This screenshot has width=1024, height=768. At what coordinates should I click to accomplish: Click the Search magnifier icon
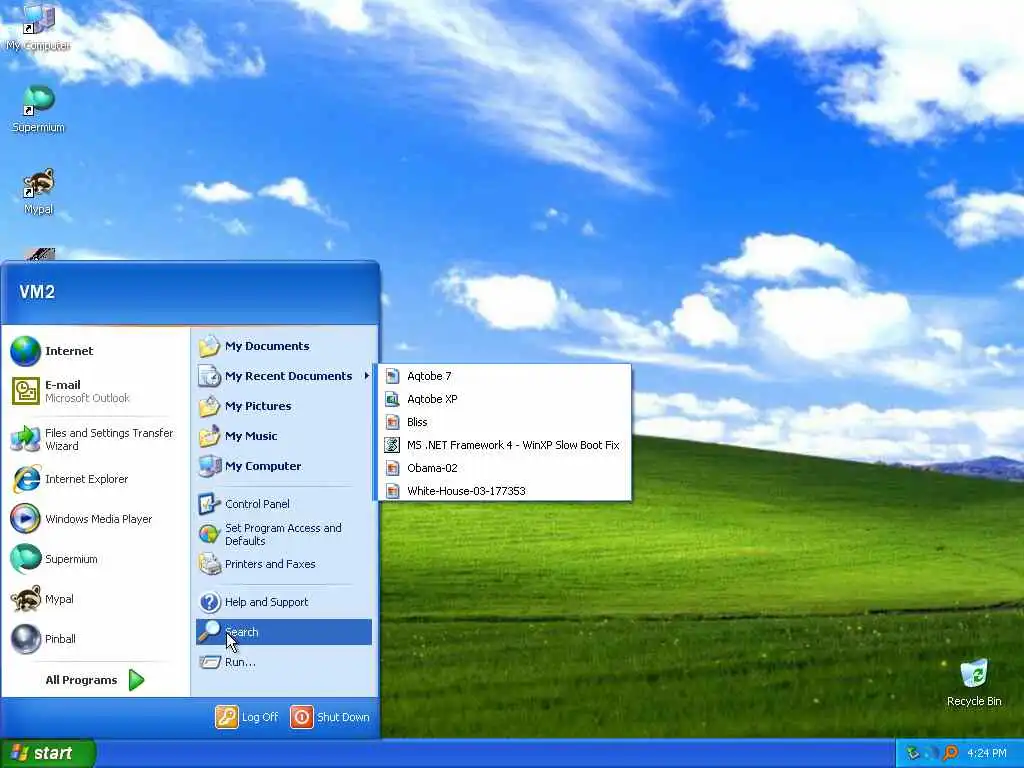pyautogui.click(x=210, y=632)
